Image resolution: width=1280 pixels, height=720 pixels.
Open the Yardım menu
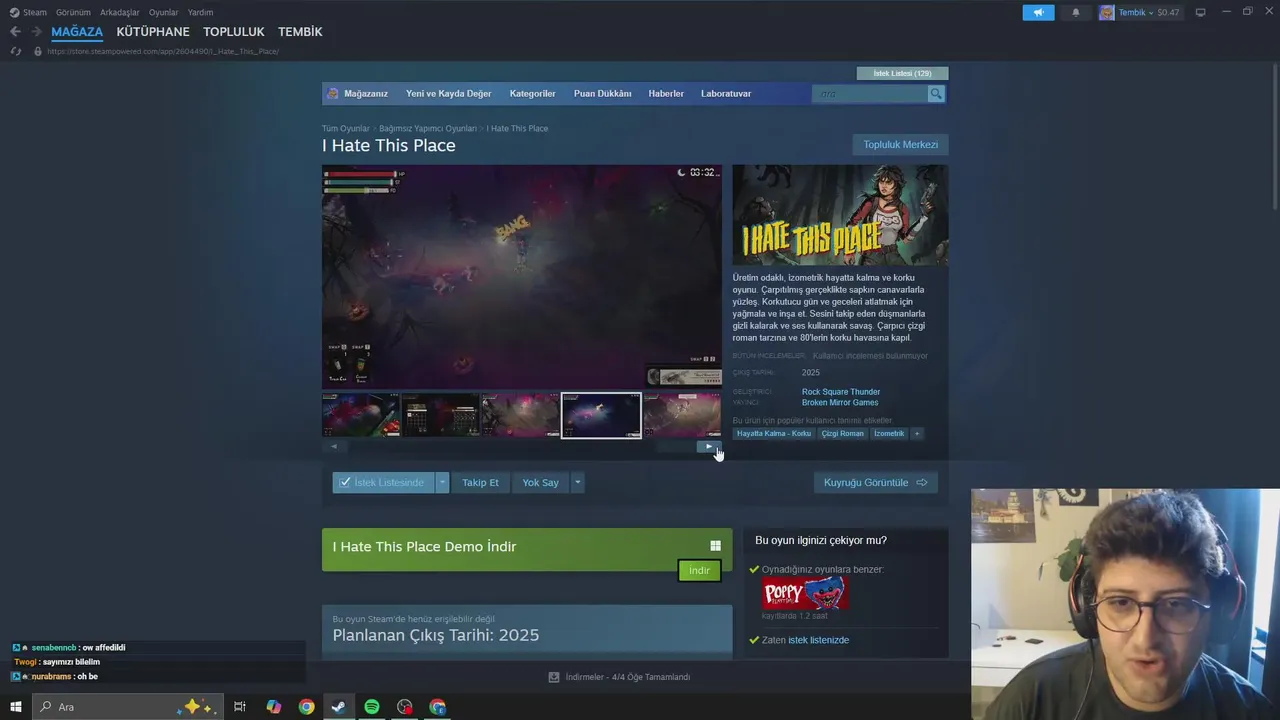pyautogui.click(x=200, y=12)
